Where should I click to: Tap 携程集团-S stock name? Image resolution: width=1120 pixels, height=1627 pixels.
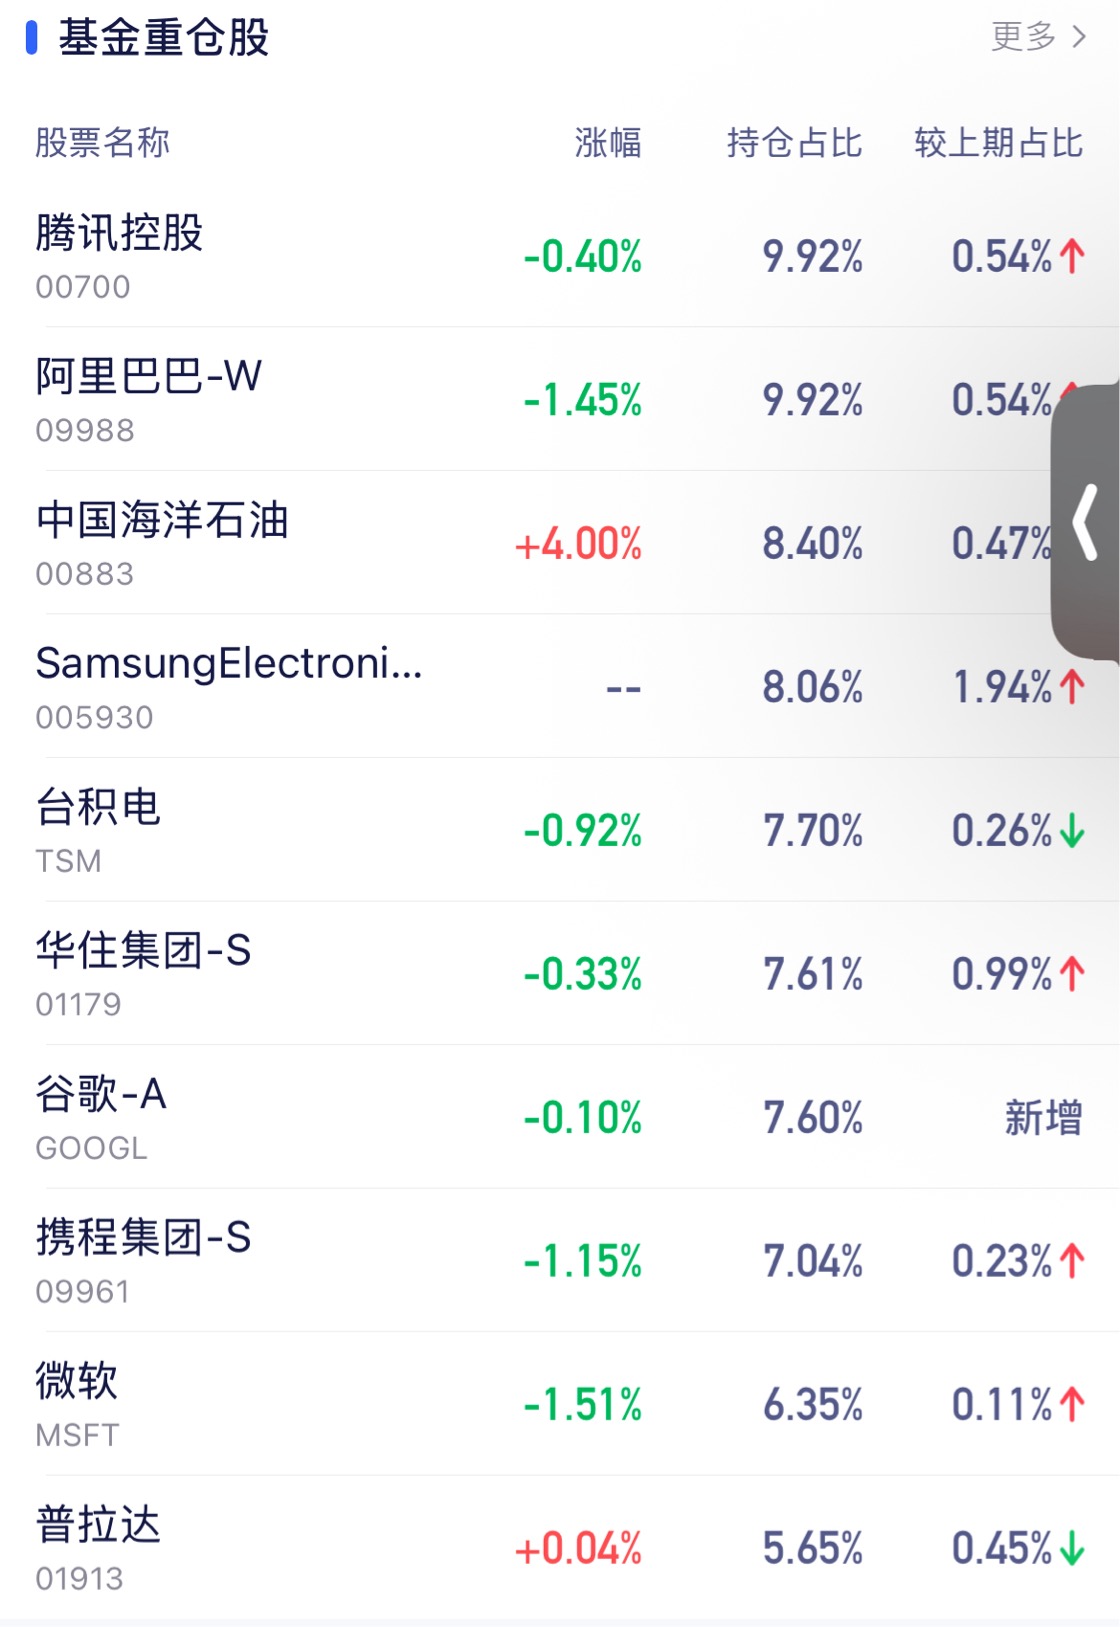coord(143,1238)
